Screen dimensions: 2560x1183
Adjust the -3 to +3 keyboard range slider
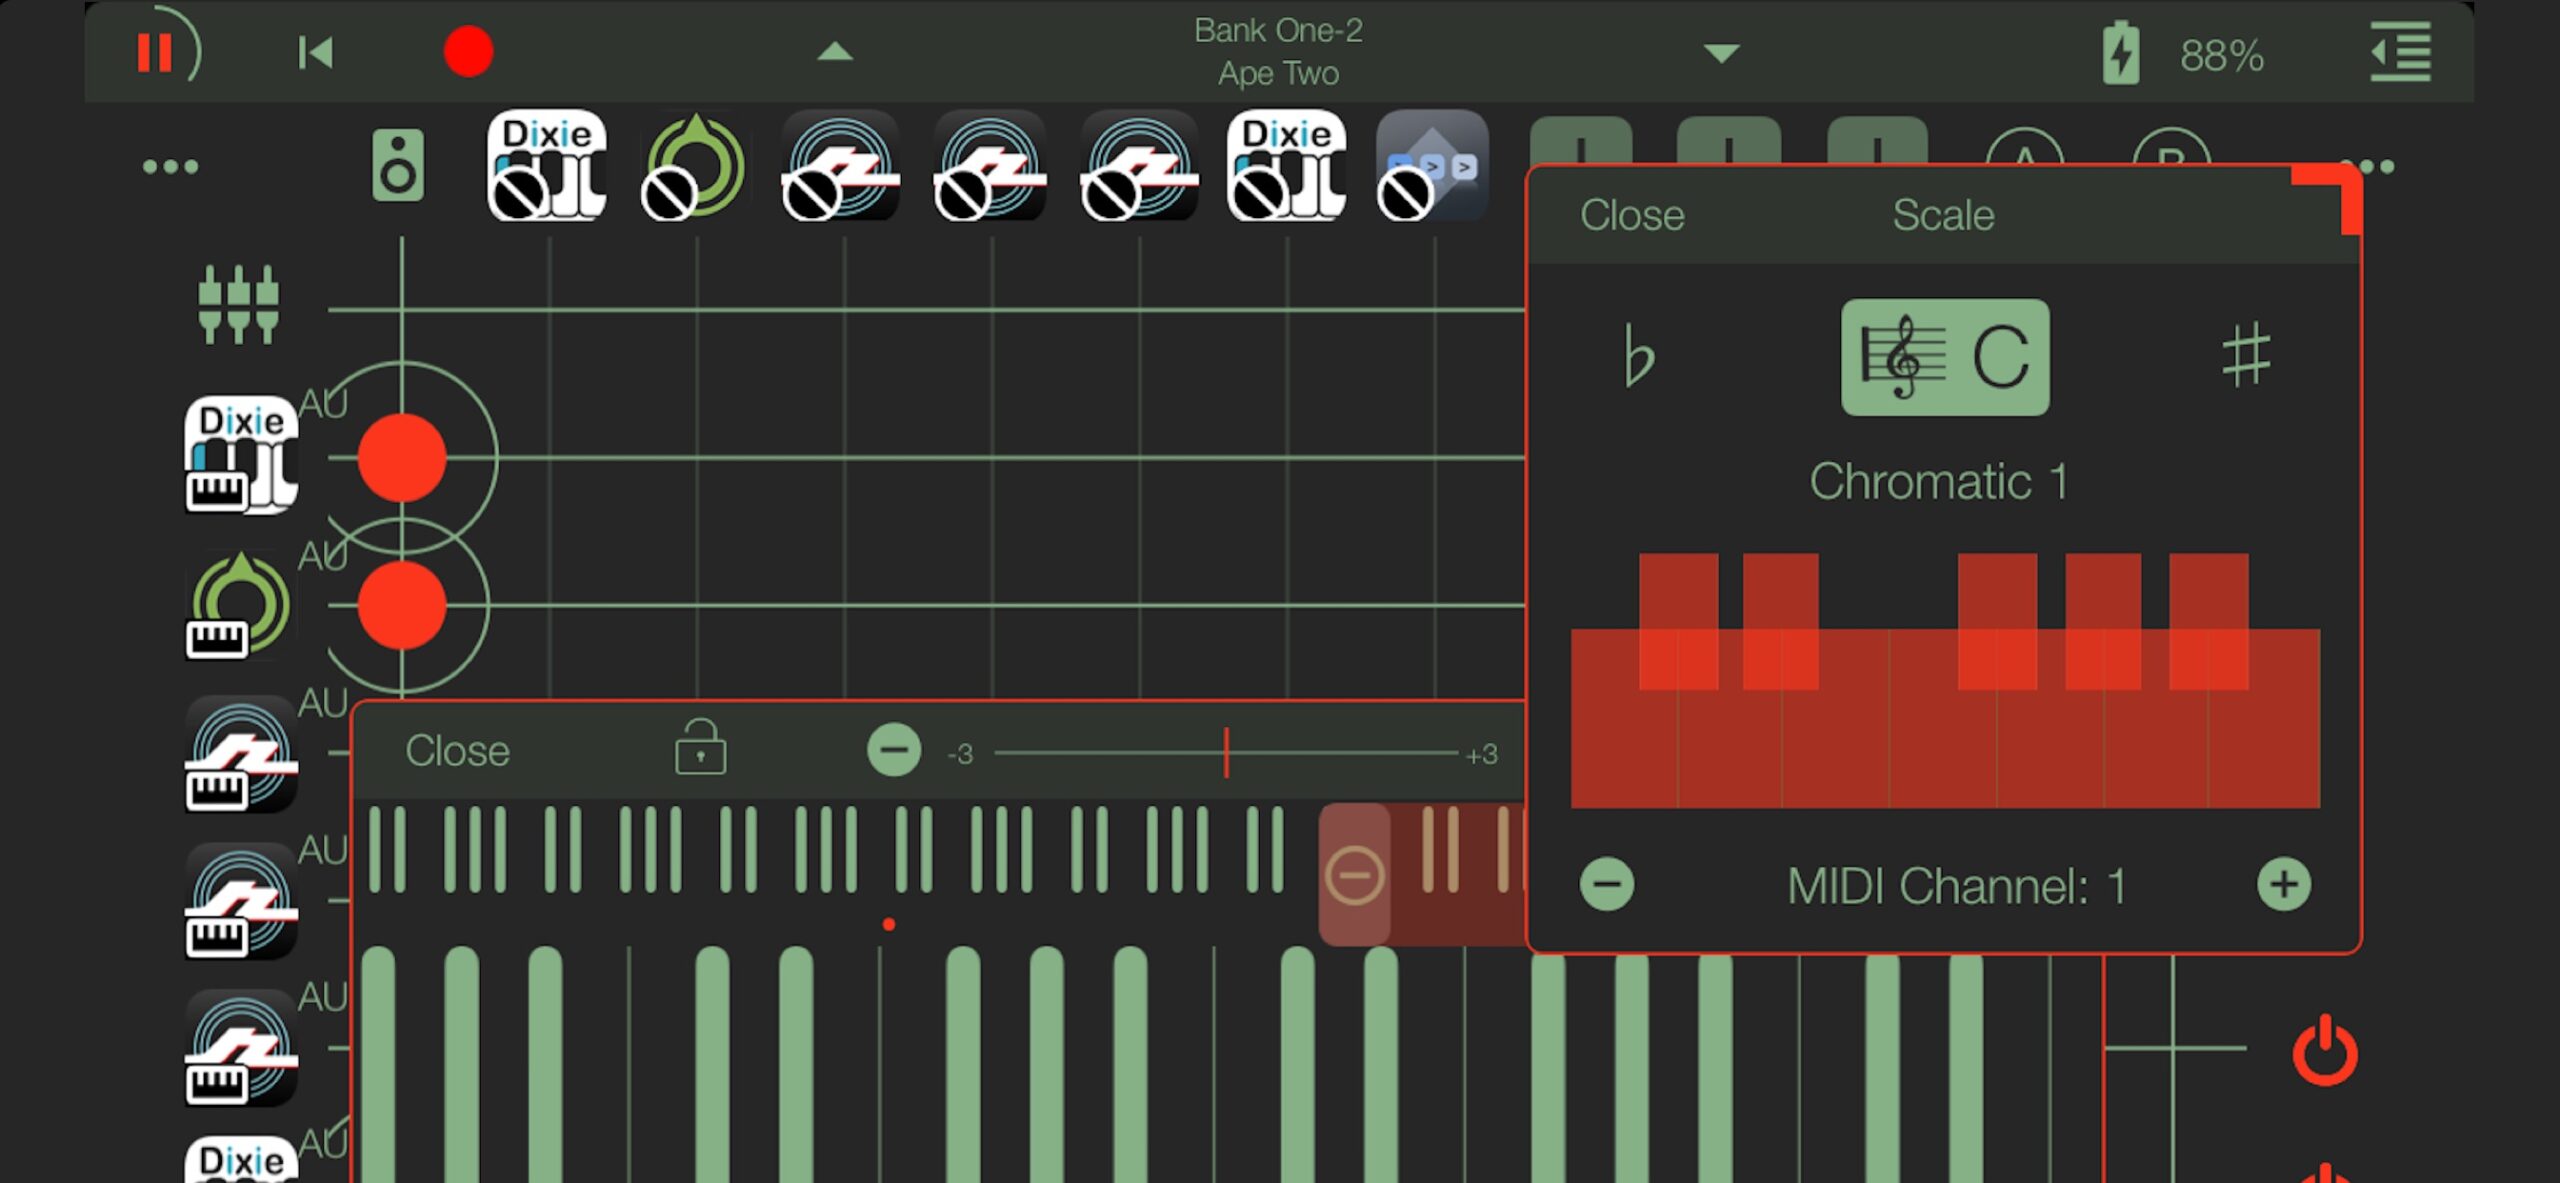1226,753
